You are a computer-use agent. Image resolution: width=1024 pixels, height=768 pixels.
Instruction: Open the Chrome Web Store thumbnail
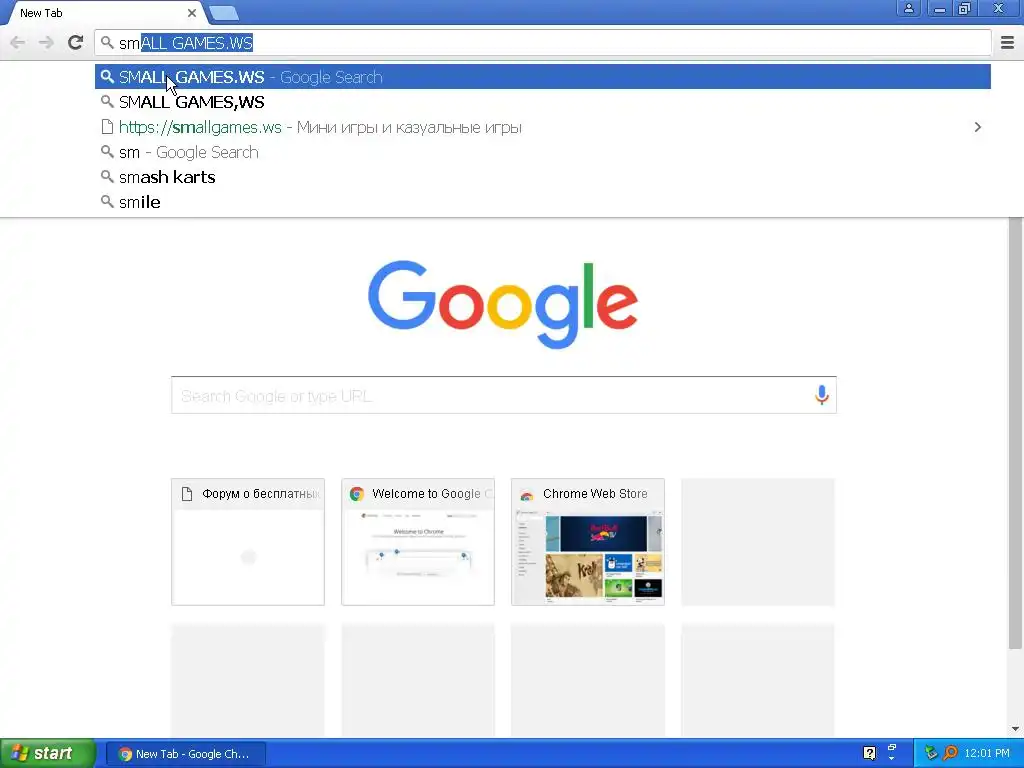click(x=588, y=542)
